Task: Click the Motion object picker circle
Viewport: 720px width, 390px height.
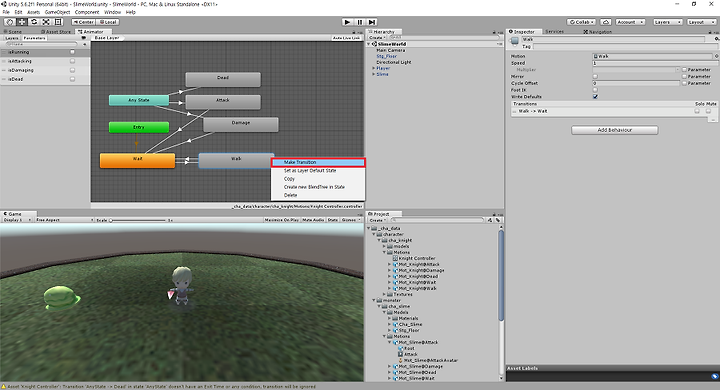Action: (716, 56)
